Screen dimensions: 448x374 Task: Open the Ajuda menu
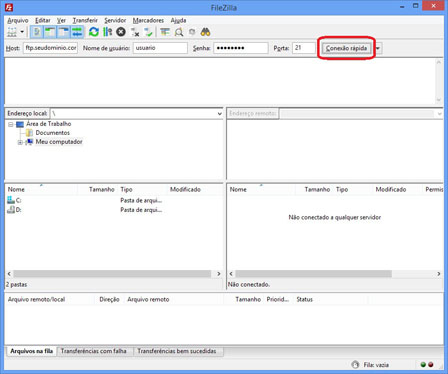178,20
